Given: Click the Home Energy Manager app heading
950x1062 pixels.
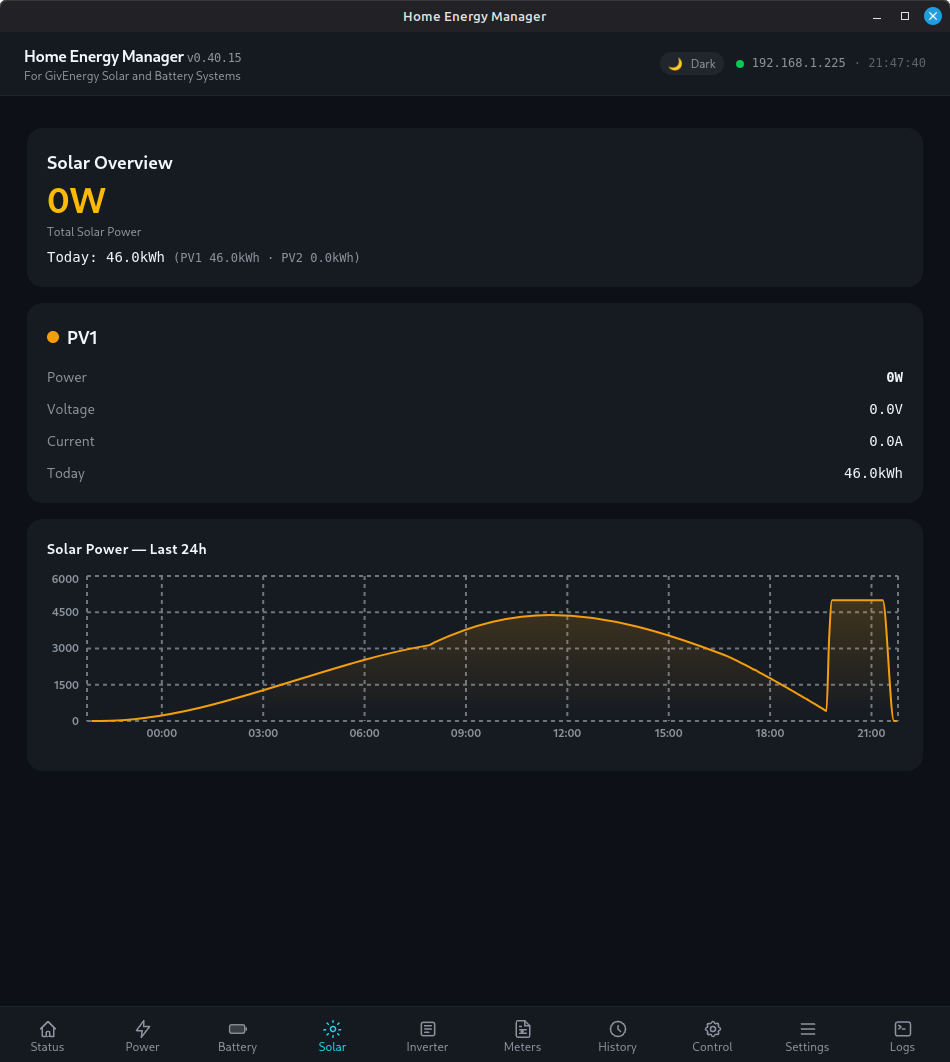Looking at the screenshot, I should 104,57.
